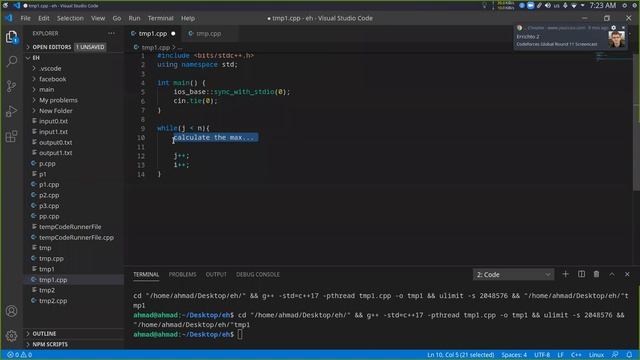Maximize the panel with chevron up icon

click(x=612, y=274)
